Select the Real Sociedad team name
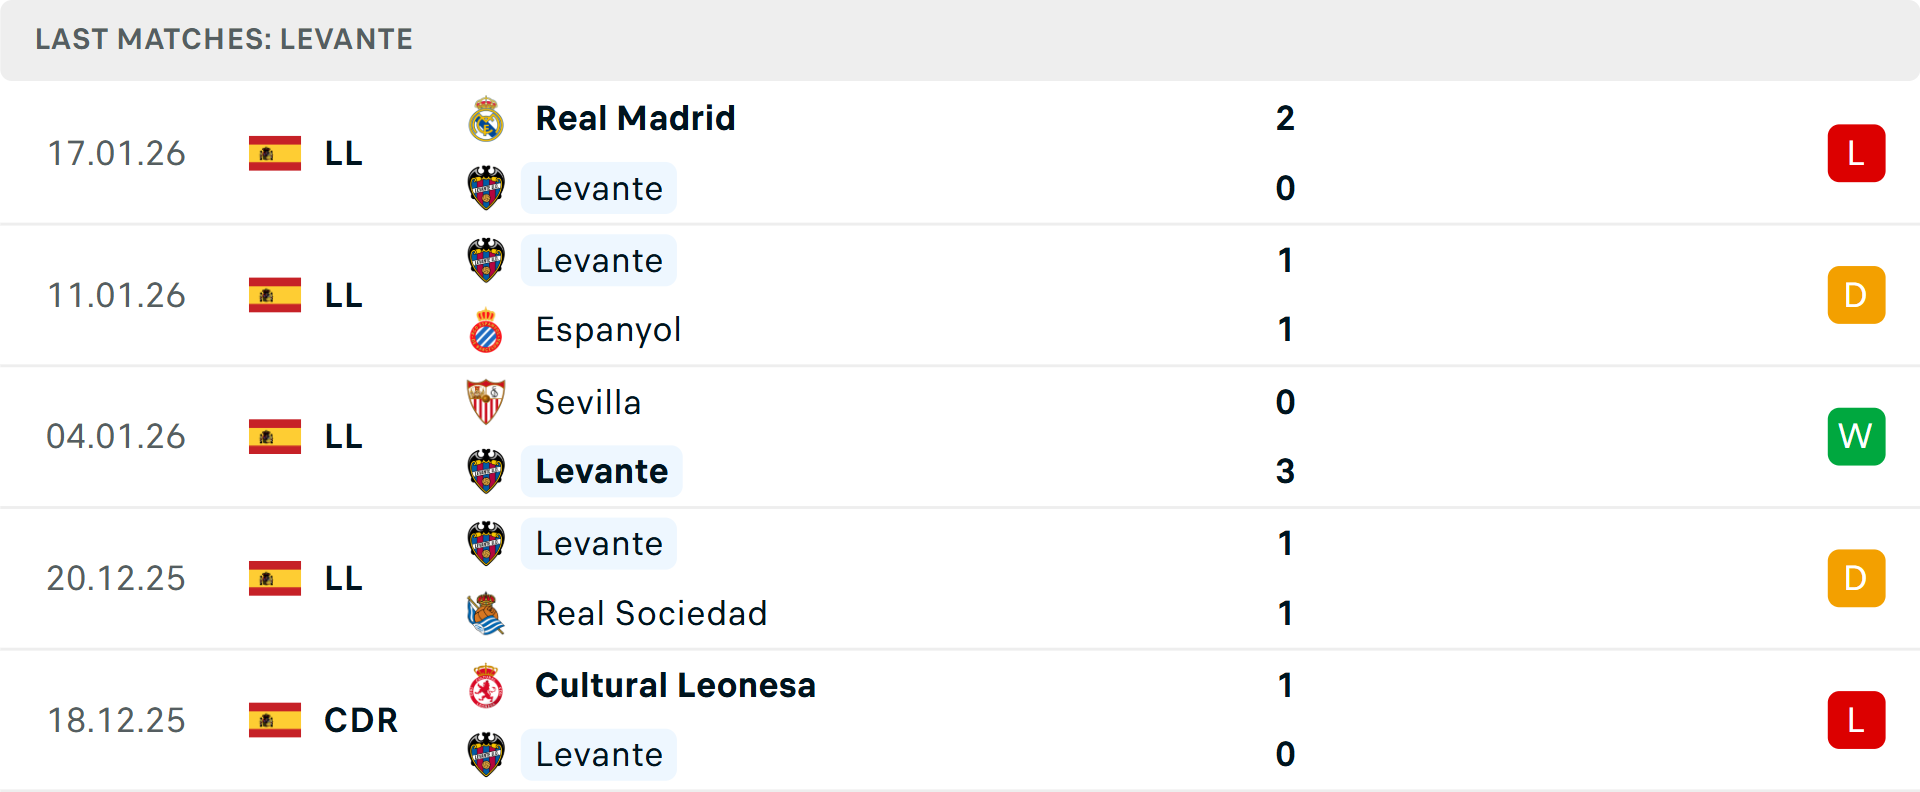 tap(651, 613)
